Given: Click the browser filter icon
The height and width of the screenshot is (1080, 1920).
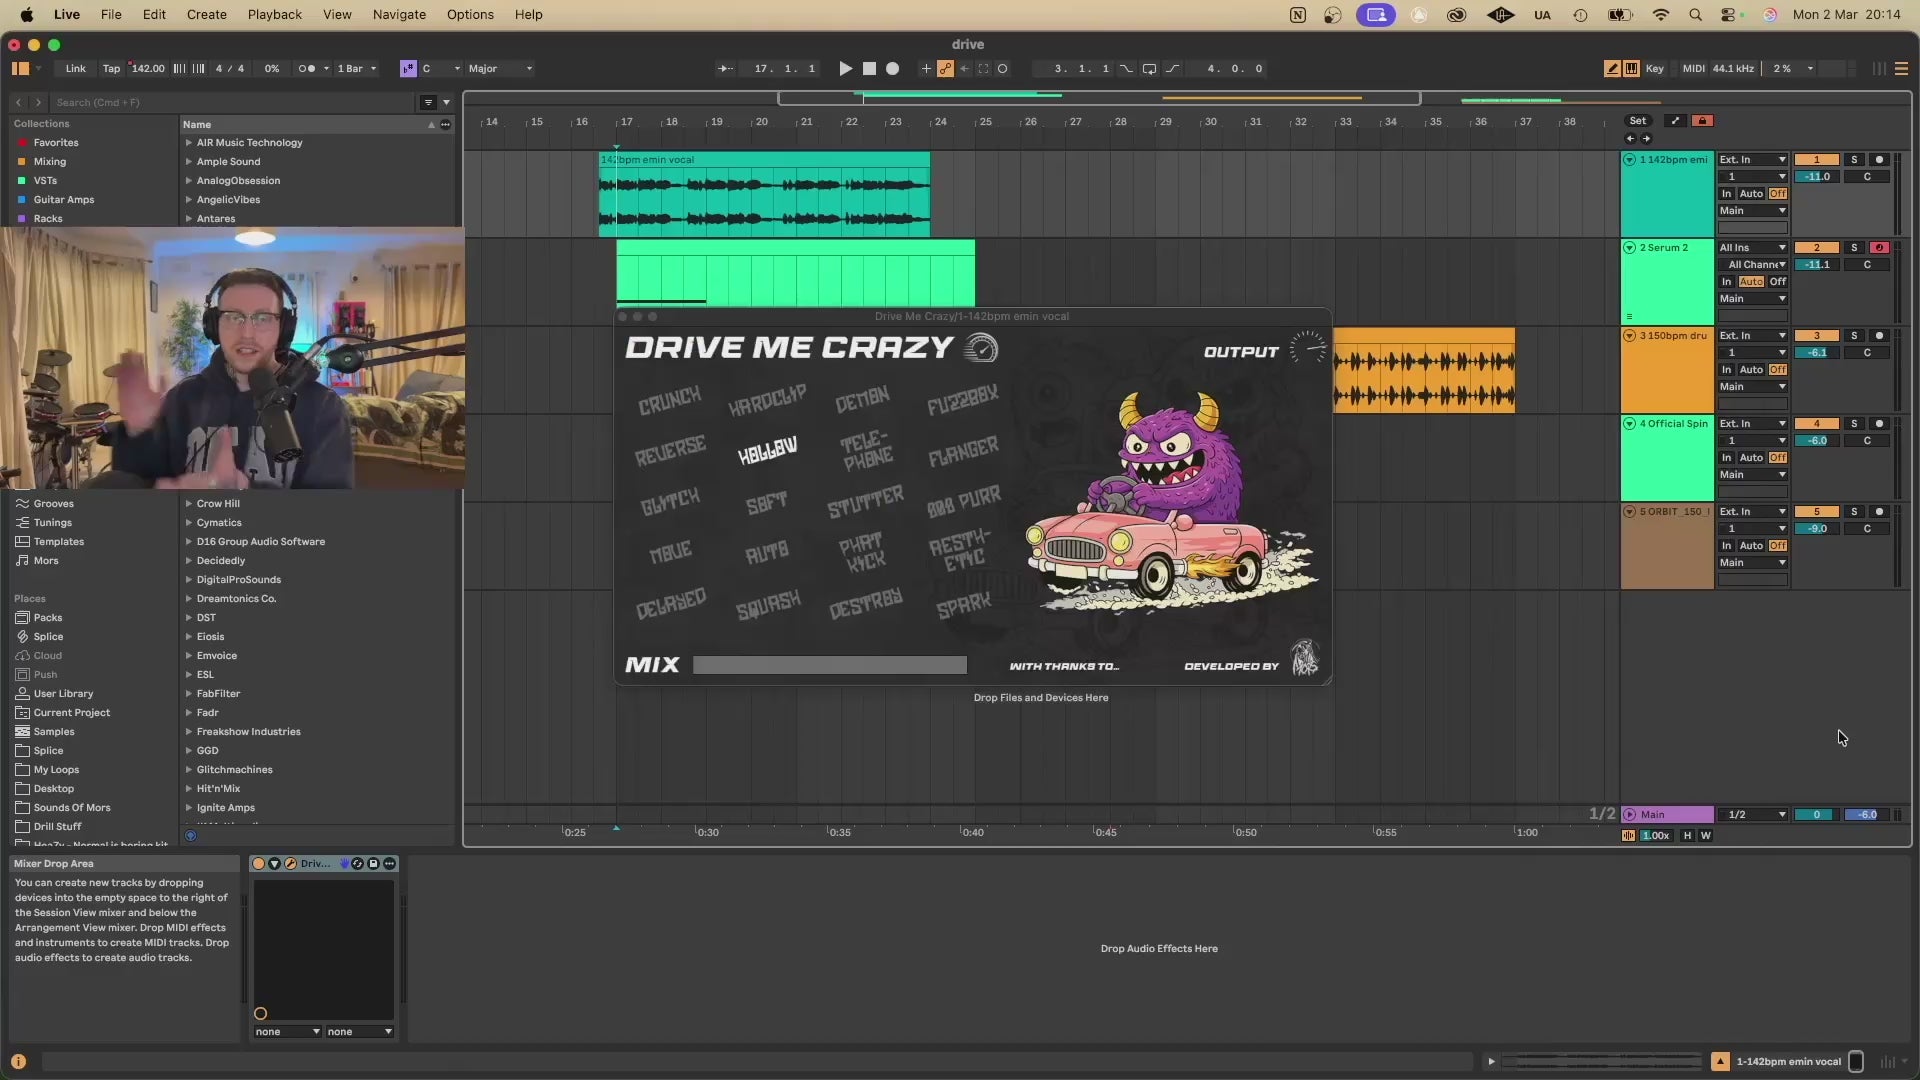Looking at the screenshot, I should 428,102.
